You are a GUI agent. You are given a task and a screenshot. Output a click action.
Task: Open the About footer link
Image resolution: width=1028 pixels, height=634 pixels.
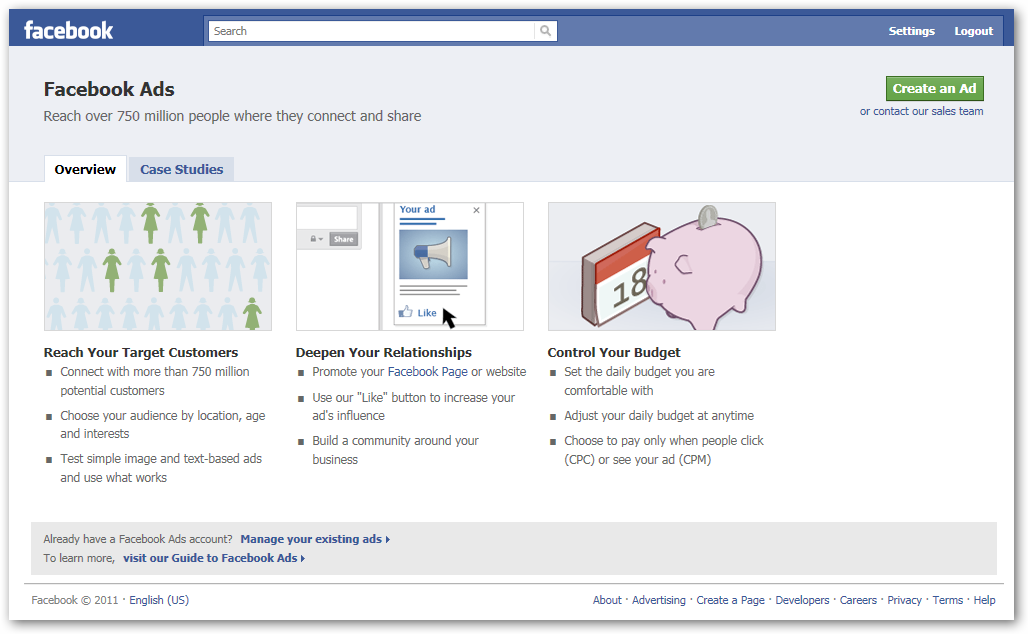click(607, 600)
